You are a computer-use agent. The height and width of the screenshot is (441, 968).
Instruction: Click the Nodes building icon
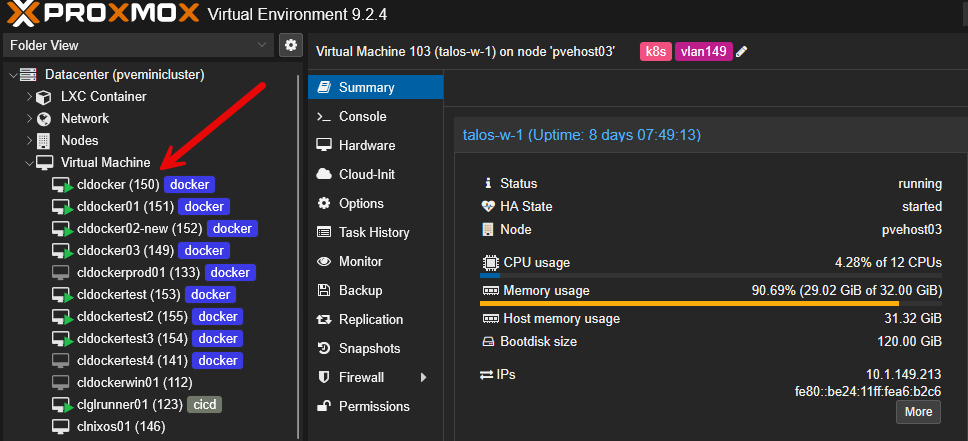tap(44, 141)
